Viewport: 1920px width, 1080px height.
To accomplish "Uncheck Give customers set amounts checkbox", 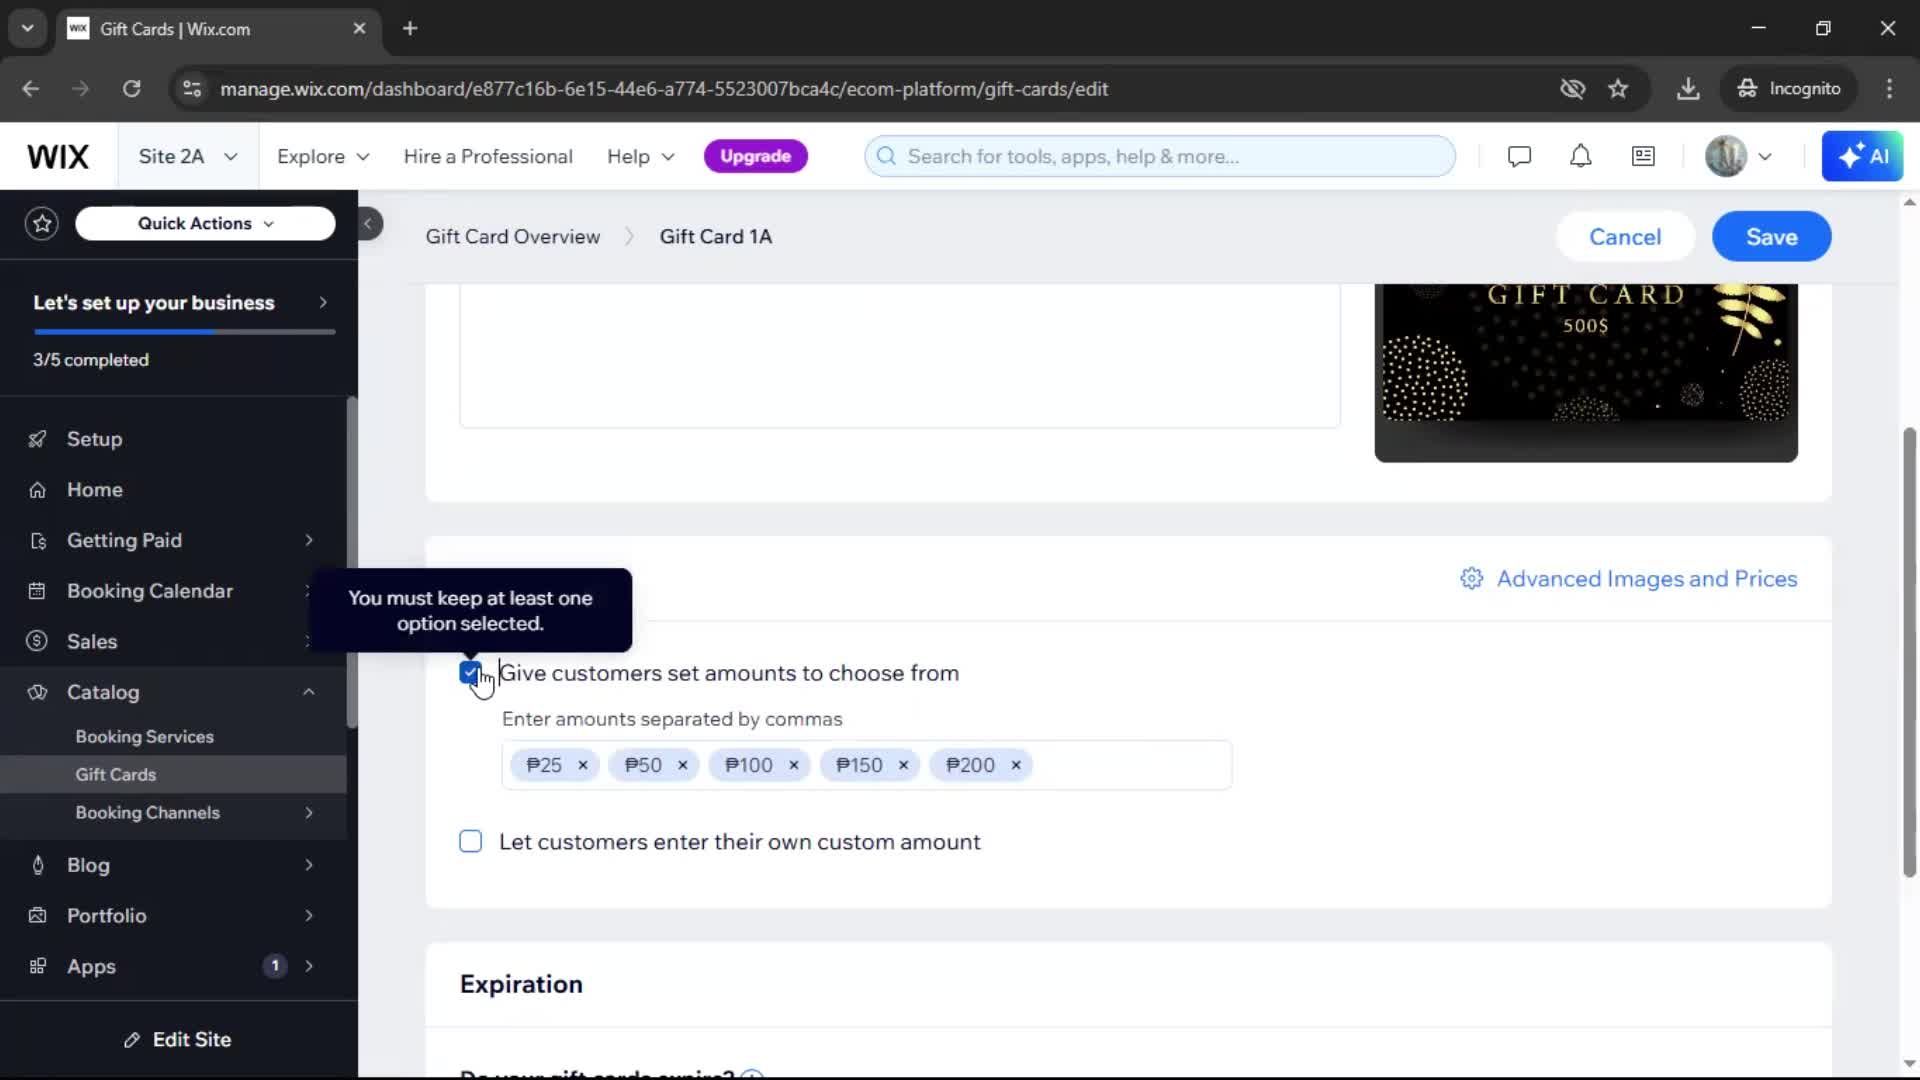I will (x=470, y=673).
